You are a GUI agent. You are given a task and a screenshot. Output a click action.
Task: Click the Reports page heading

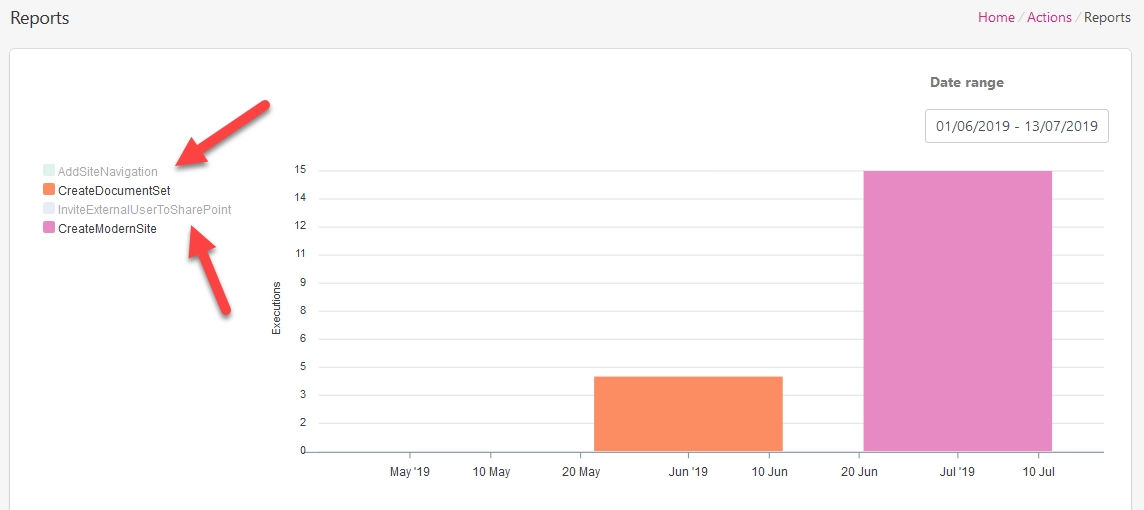(x=39, y=18)
